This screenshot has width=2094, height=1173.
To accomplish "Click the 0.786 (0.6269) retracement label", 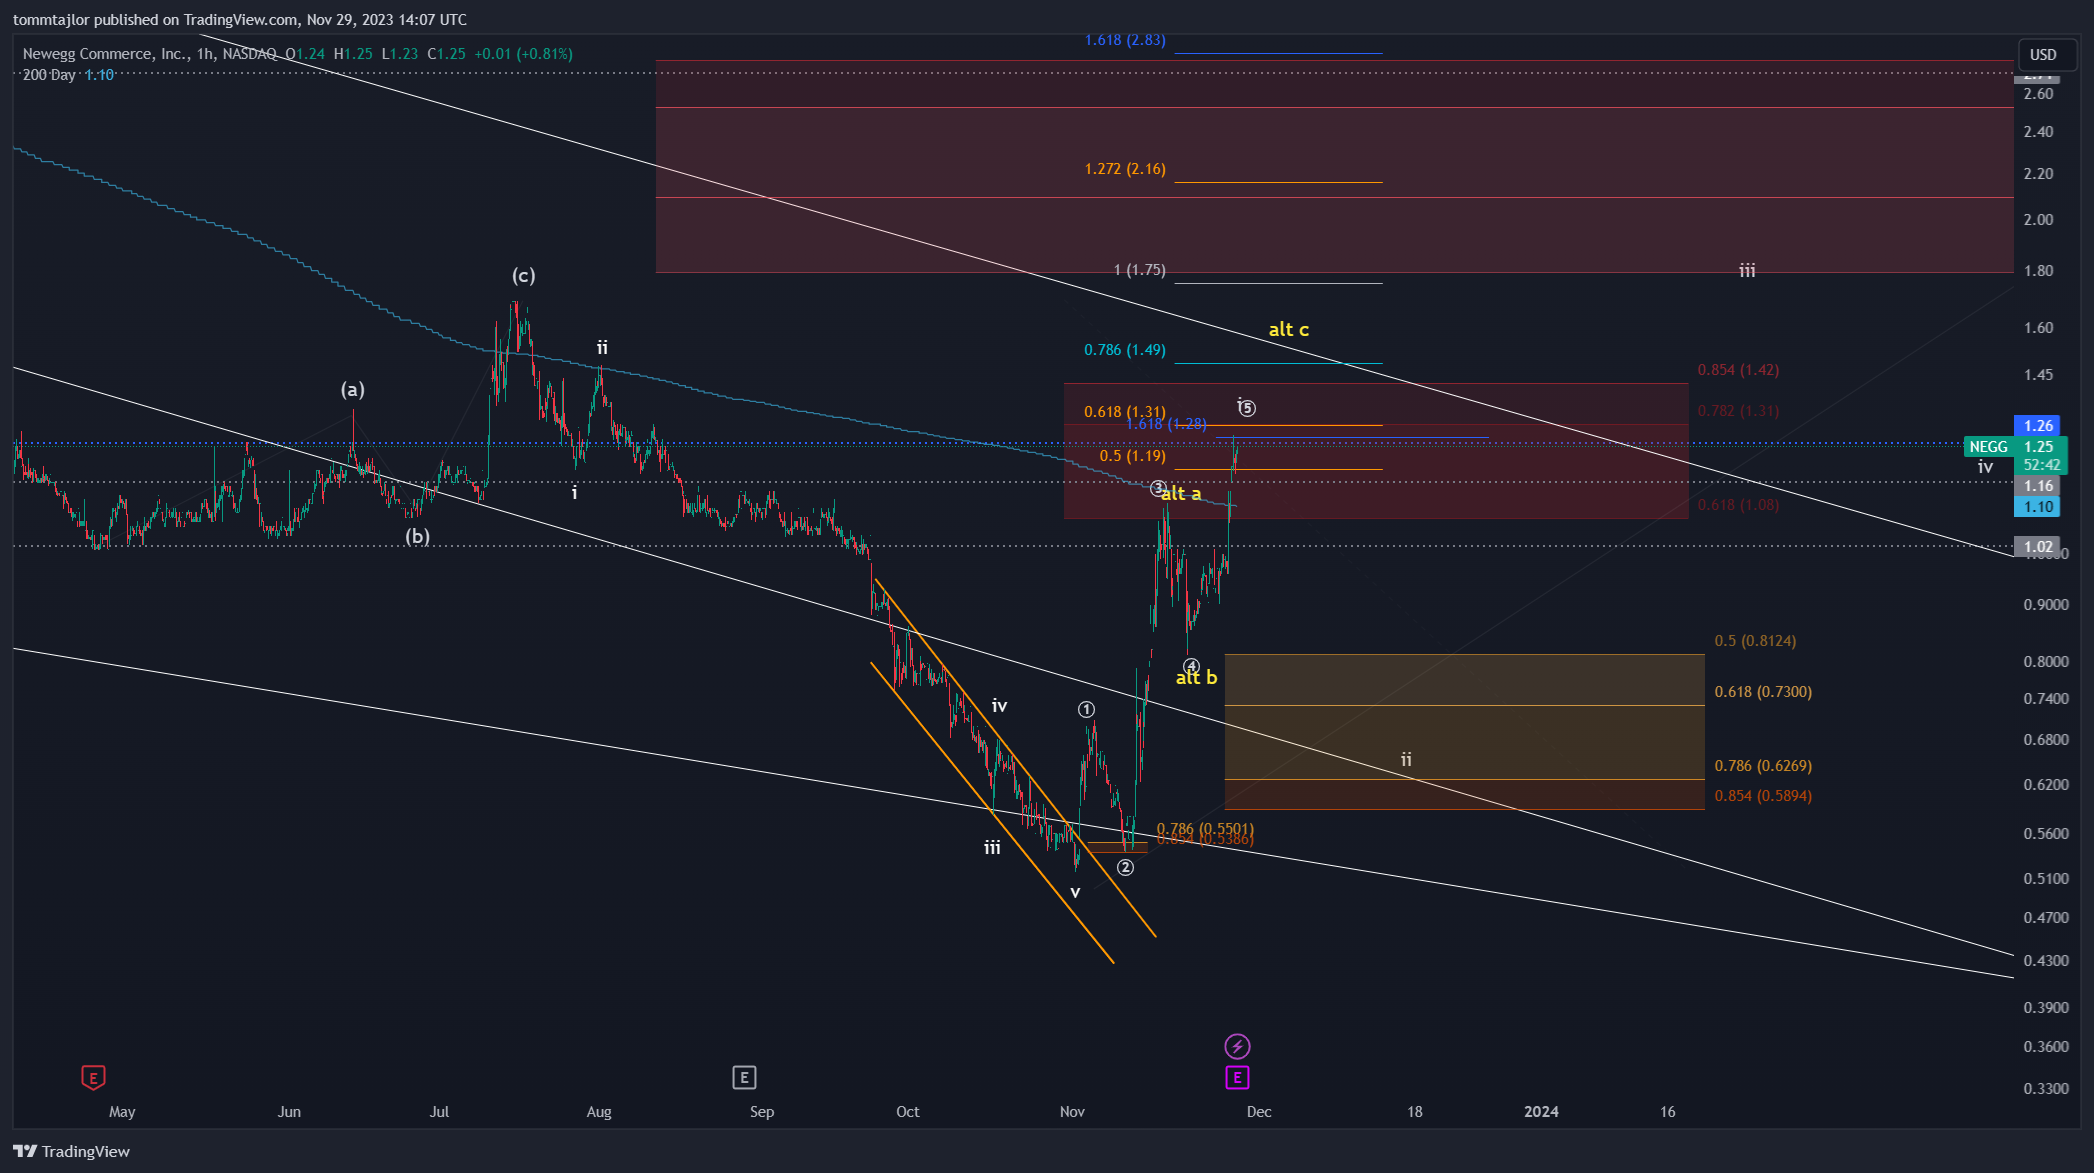I will tap(1763, 766).
